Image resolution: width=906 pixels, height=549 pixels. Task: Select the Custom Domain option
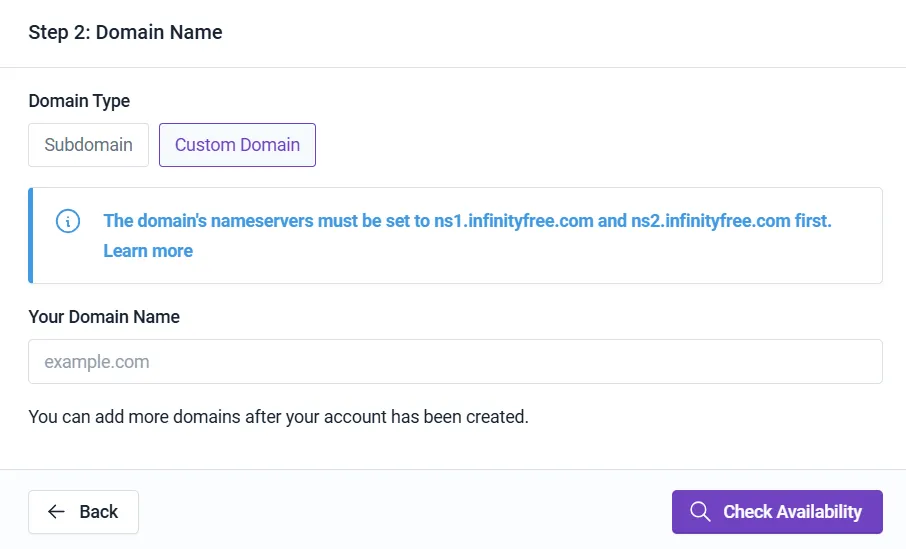click(237, 145)
